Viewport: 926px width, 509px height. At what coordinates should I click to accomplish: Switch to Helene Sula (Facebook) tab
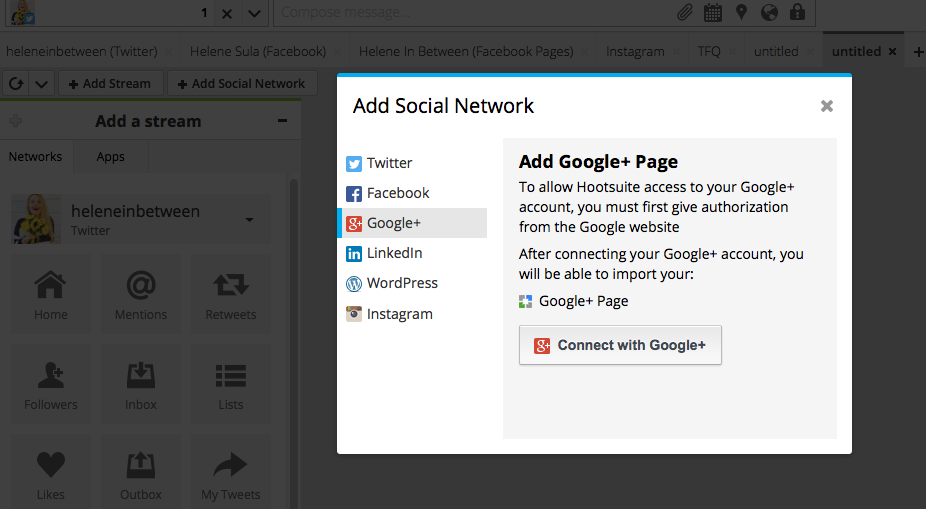pos(258,51)
